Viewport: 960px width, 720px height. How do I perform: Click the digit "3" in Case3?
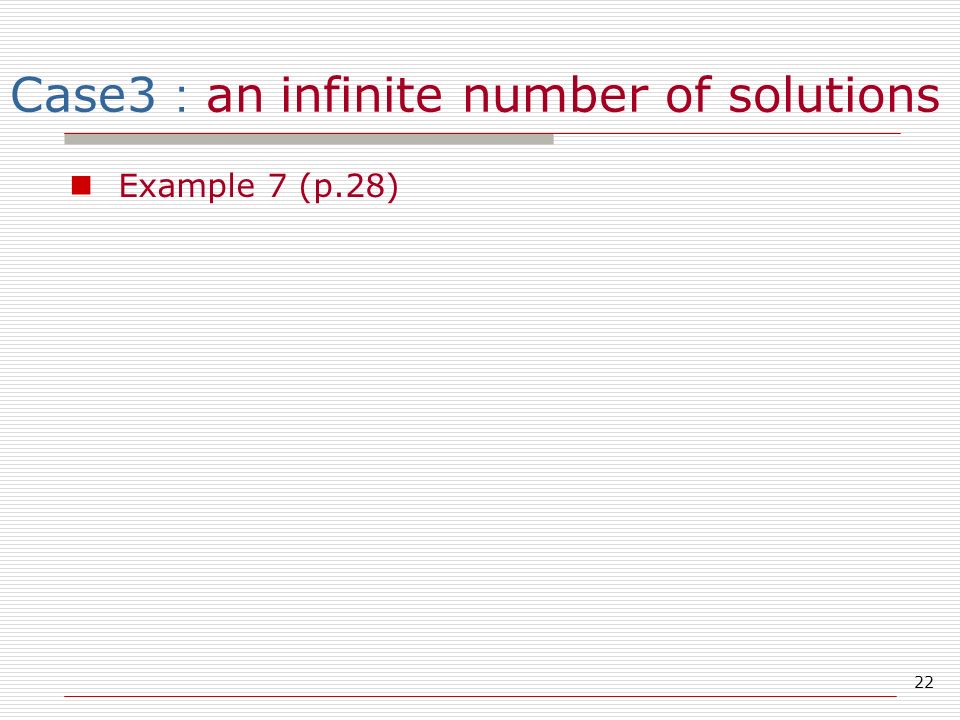(x=142, y=96)
